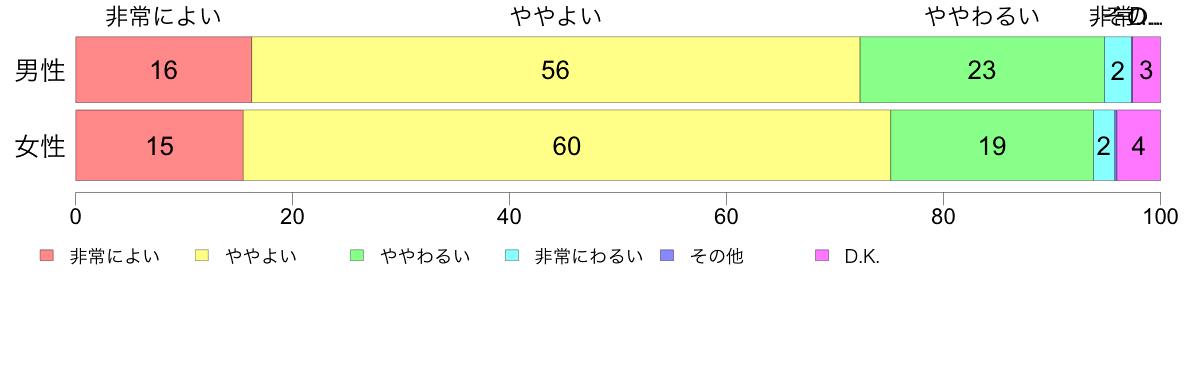Viewport: 1188px width, 368px height.
Task: Click the red 非常によい legend swatch
Action: 48,256
